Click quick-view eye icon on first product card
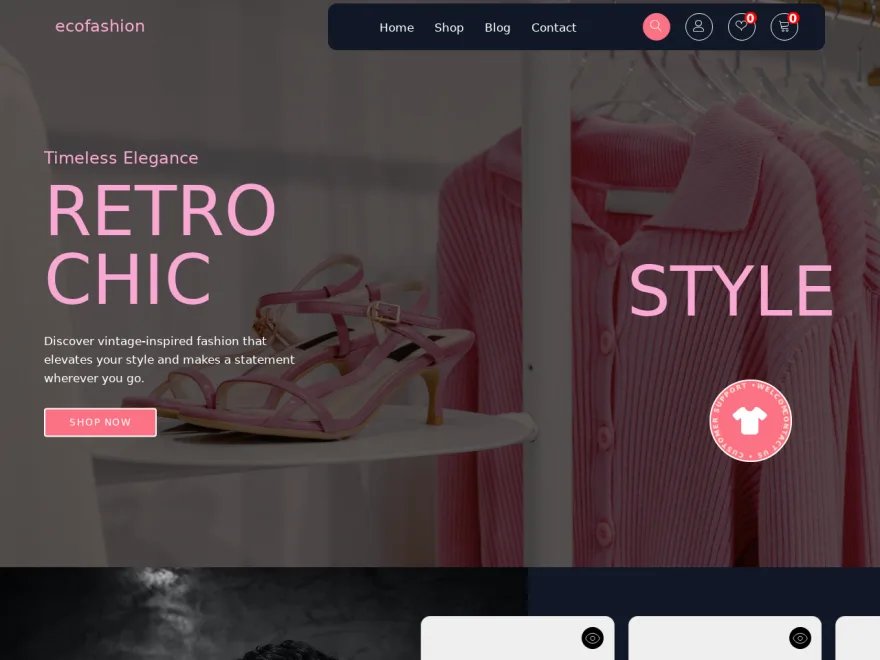This screenshot has width=880, height=660. click(592, 638)
